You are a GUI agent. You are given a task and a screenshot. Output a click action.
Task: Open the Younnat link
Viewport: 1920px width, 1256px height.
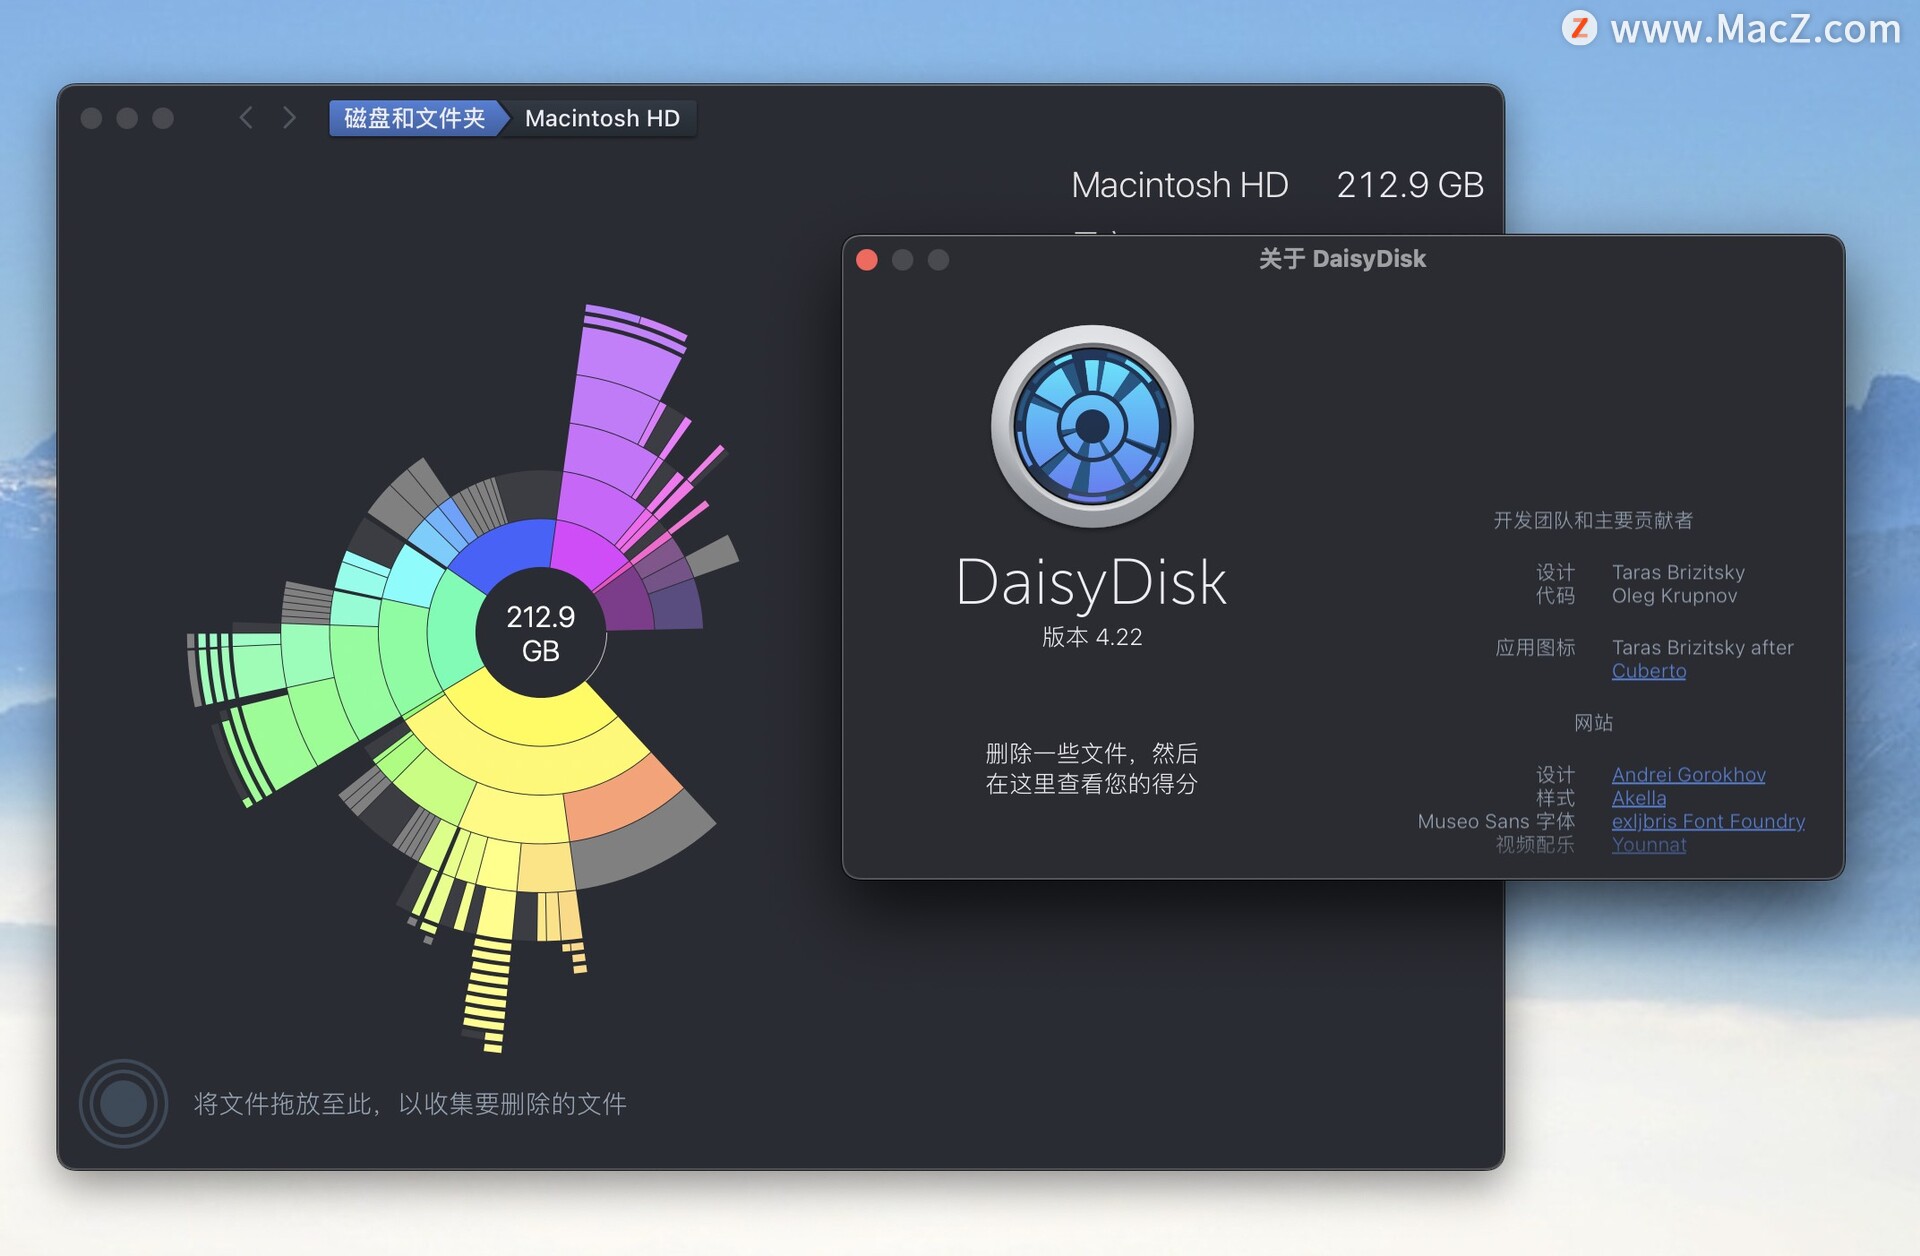pyautogui.click(x=1648, y=844)
